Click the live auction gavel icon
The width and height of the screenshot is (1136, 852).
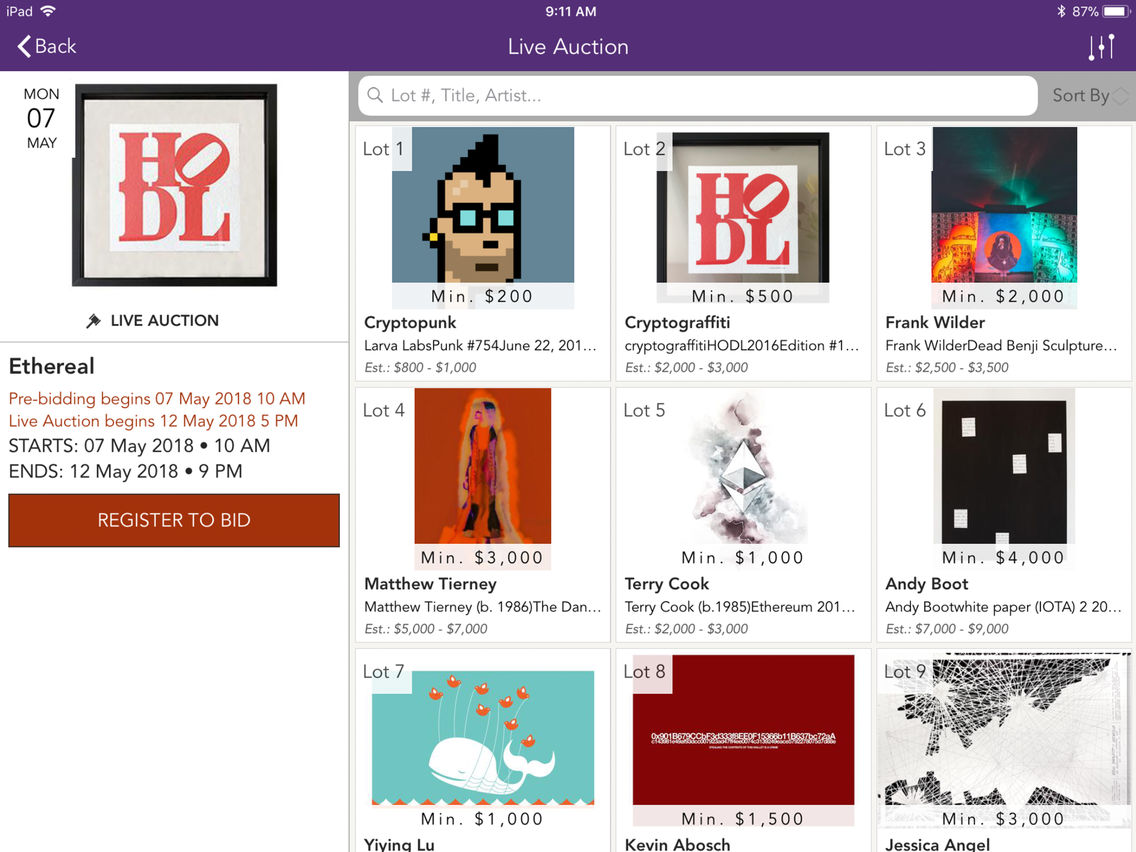(x=93, y=320)
